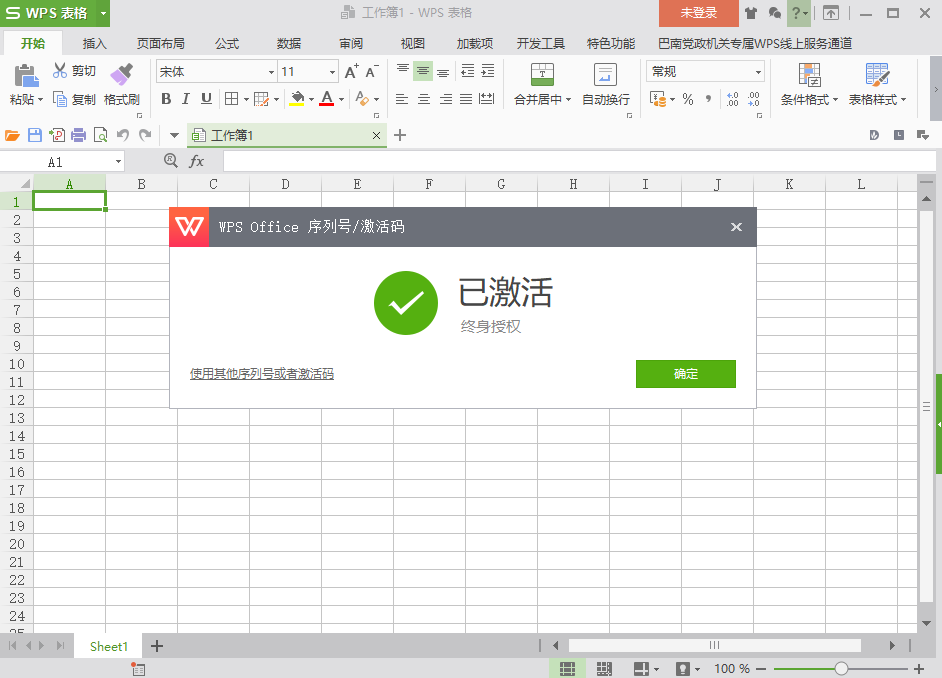Toggle align text left
This screenshot has height=678, width=942.
tap(402, 99)
